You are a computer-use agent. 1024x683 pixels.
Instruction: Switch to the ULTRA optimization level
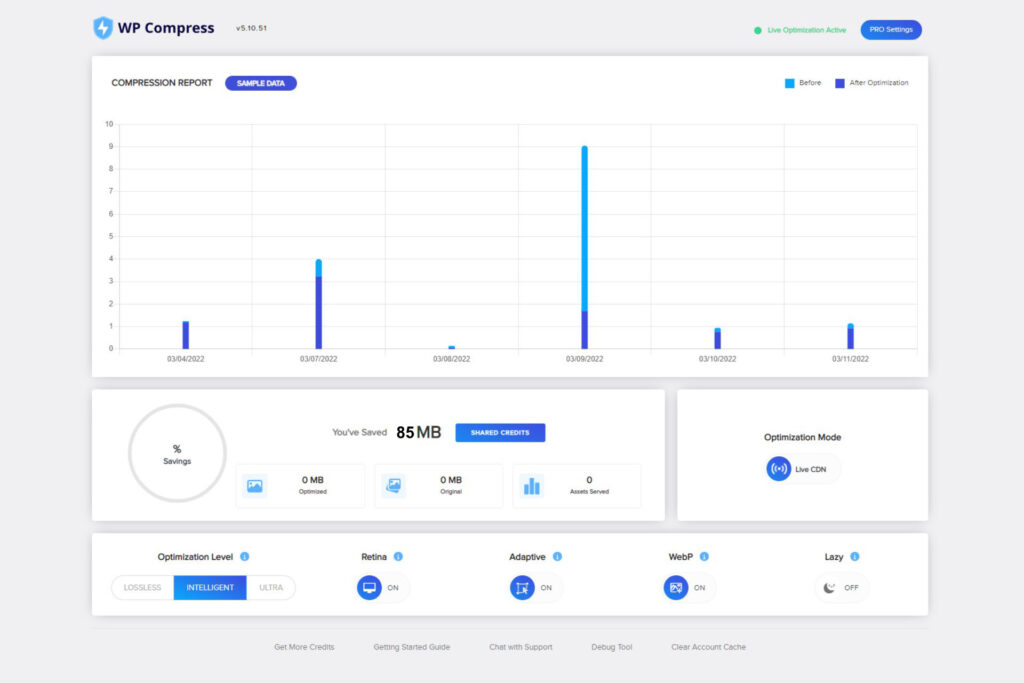(x=271, y=588)
